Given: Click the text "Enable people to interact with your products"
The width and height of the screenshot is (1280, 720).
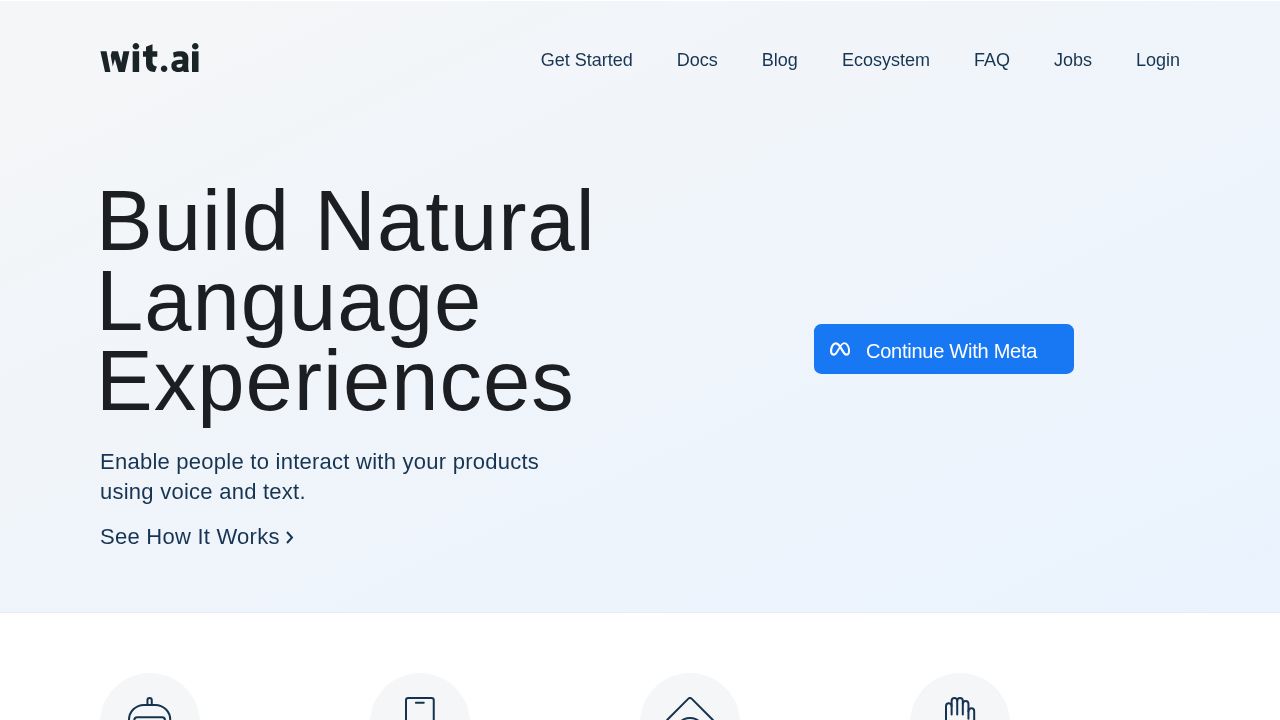Looking at the screenshot, I should 319,462.
